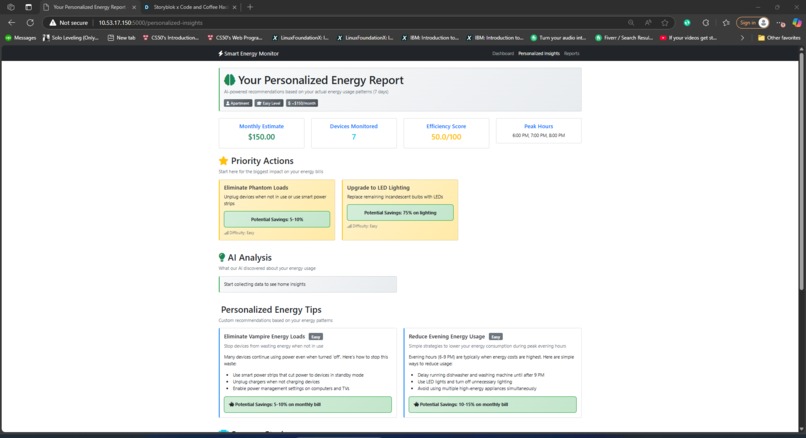
Task: Go to the Dashboard nav item
Action: [503, 53]
